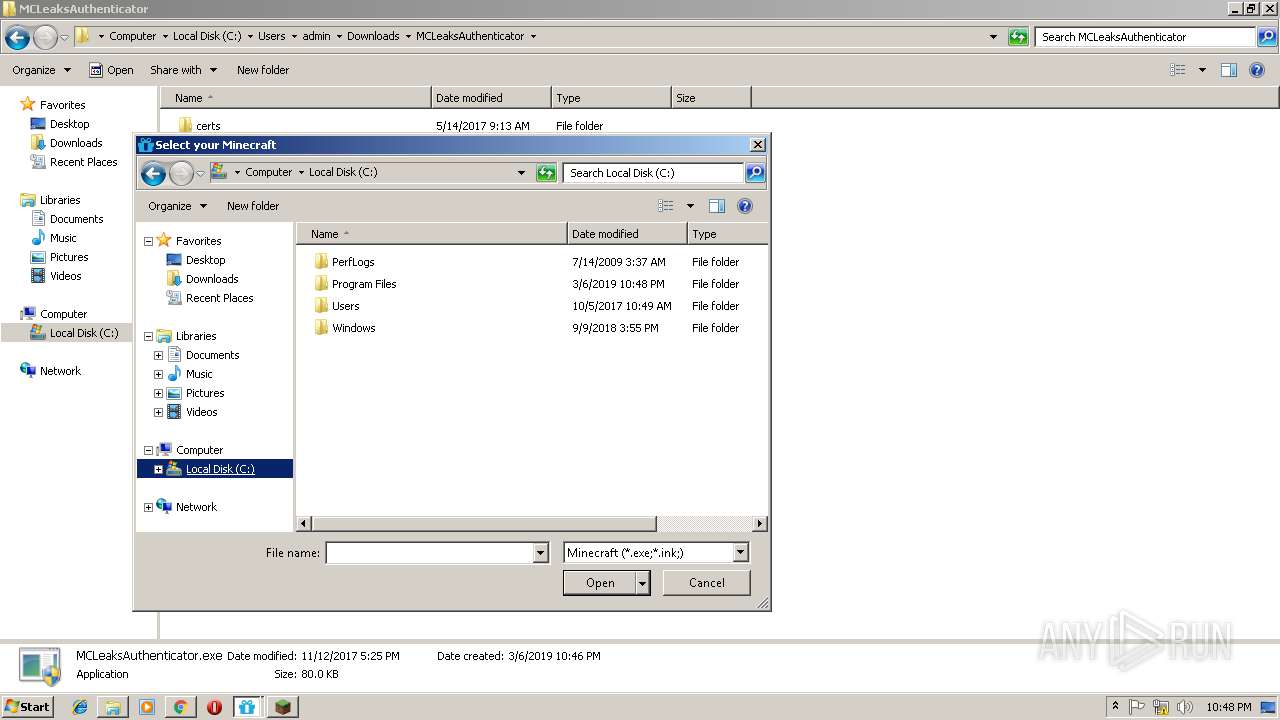Click the Search MCLeaksAuthenticator box
This screenshot has width=1280, height=720.
coord(1145,37)
